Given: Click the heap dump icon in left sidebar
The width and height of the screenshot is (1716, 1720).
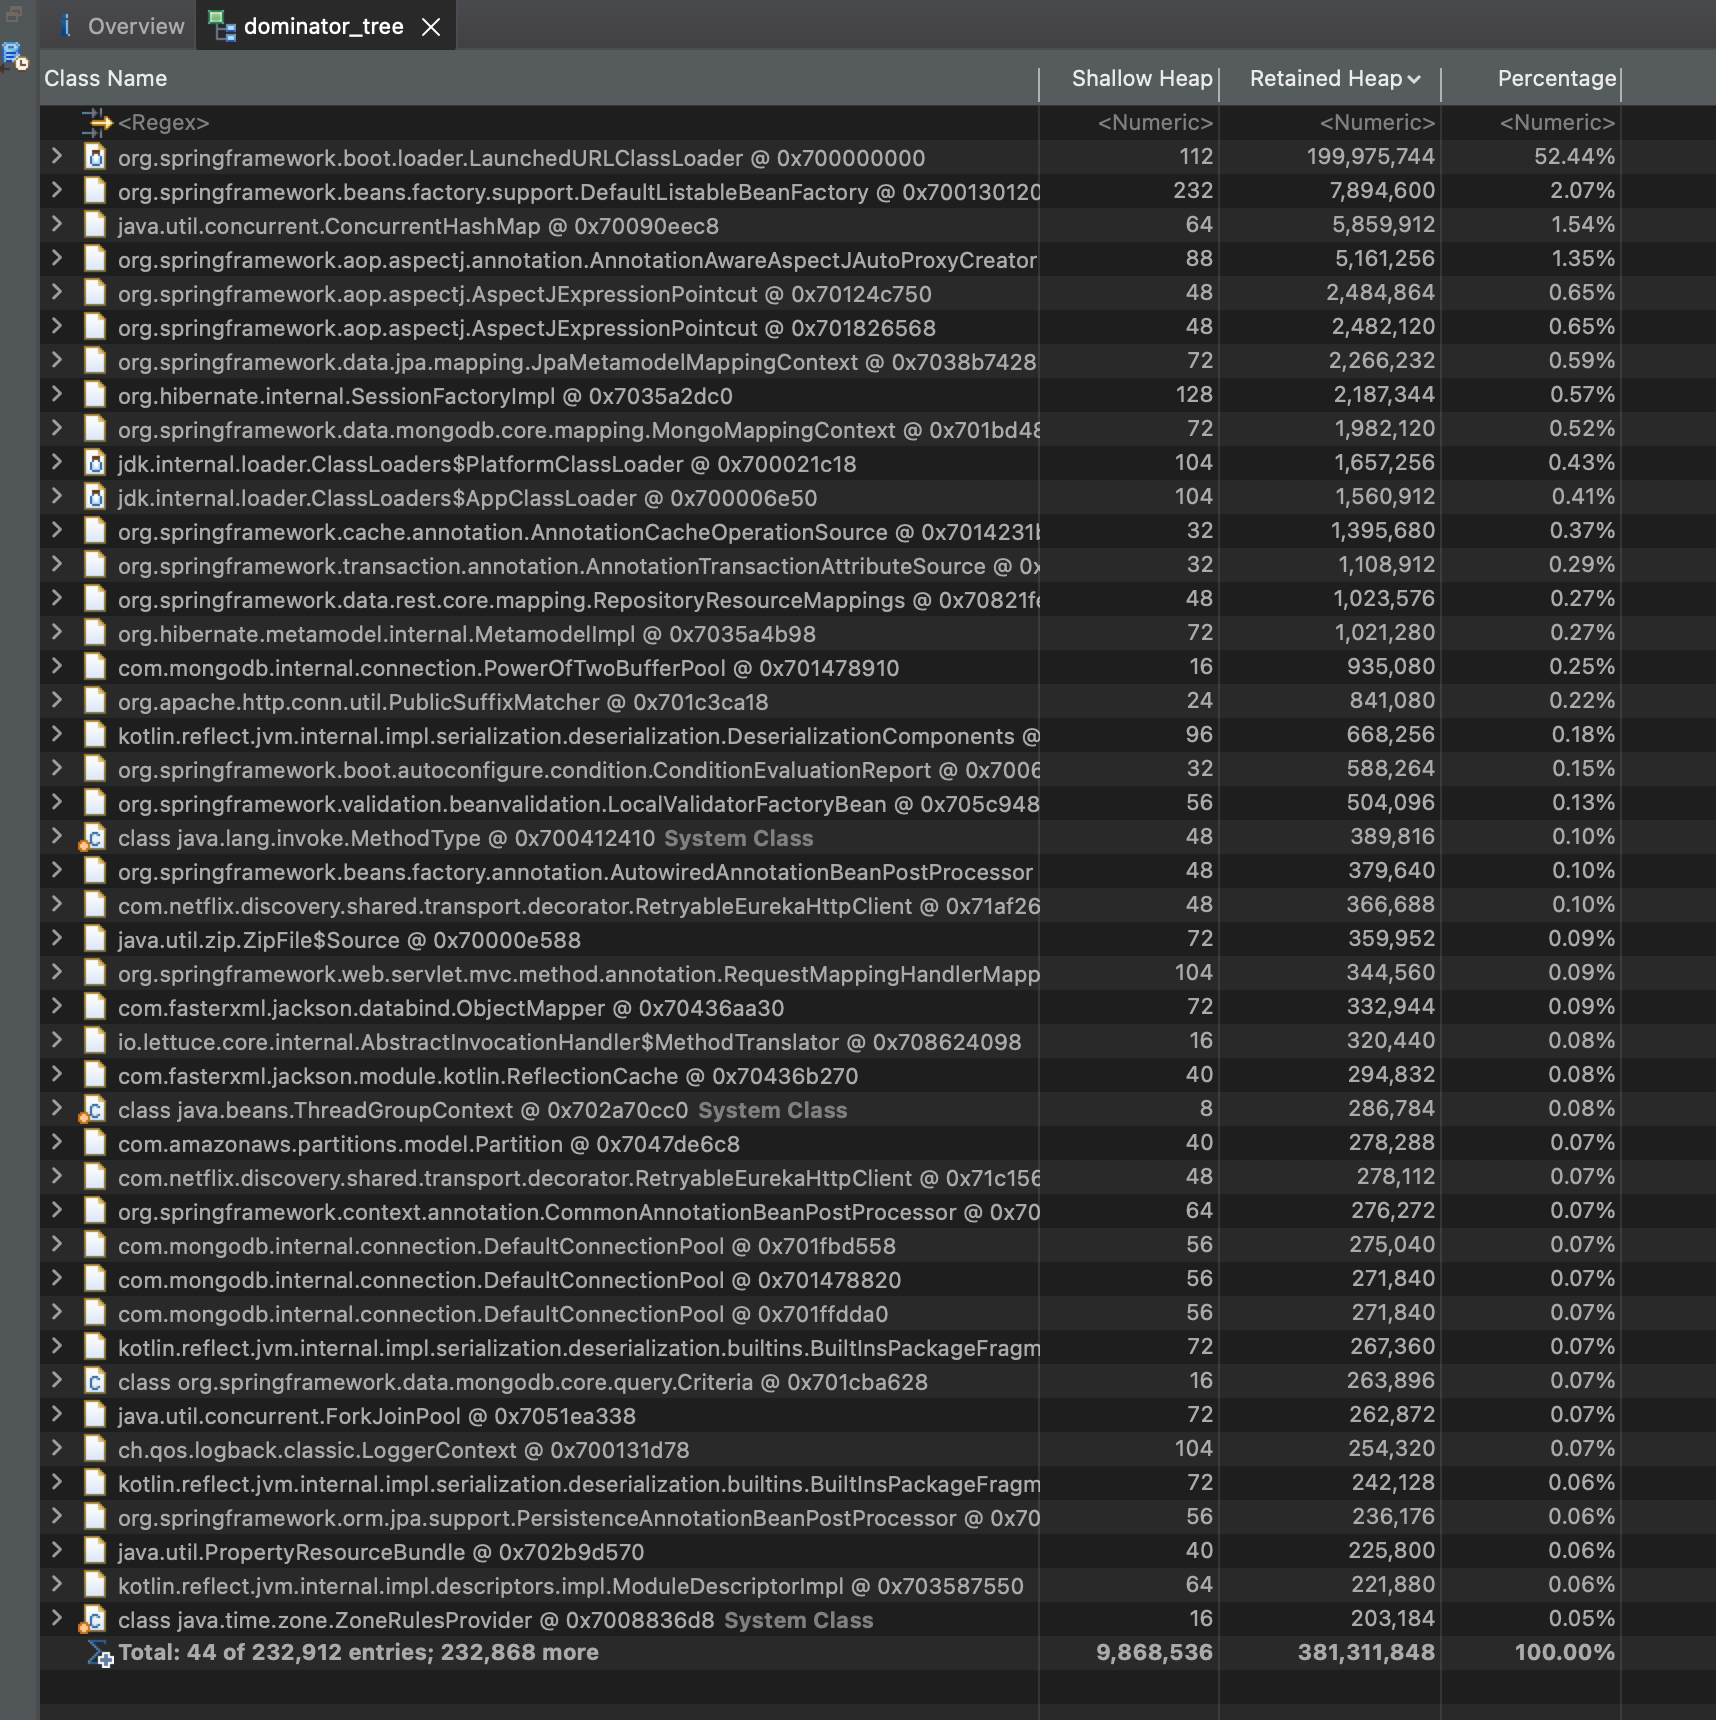Looking at the screenshot, I should click(x=14, y=56).
